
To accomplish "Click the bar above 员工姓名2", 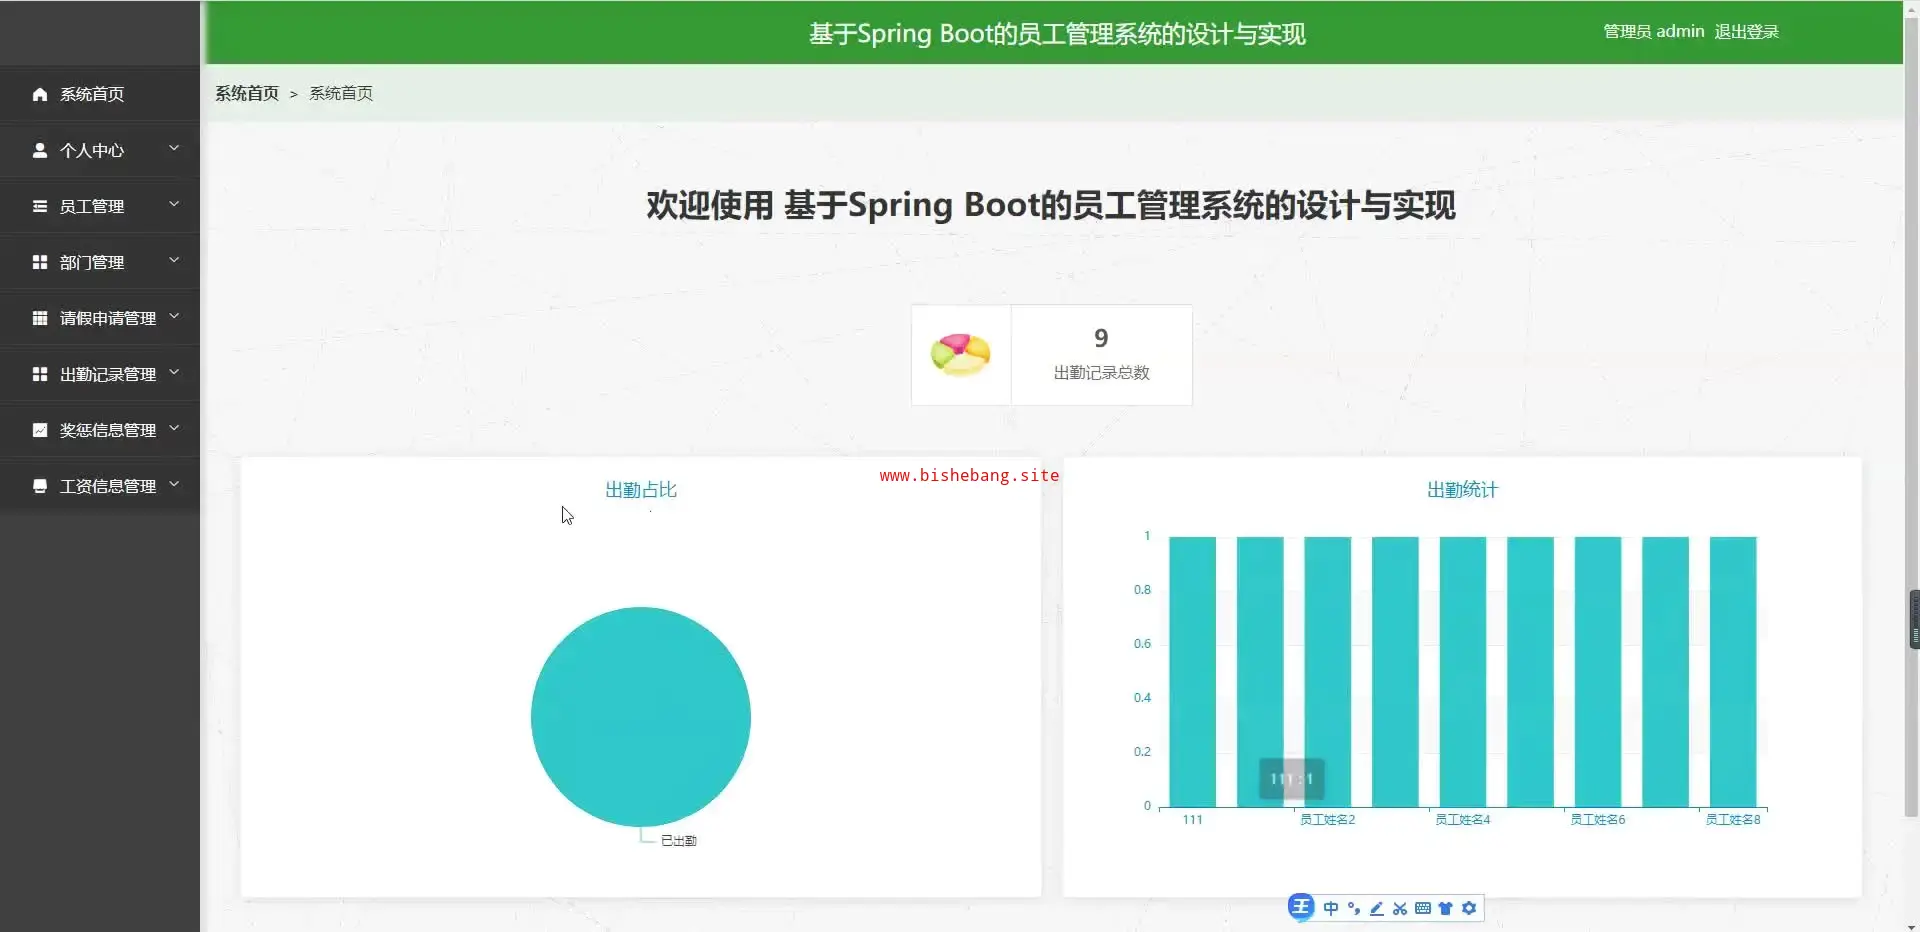I will pos(1327,671).
